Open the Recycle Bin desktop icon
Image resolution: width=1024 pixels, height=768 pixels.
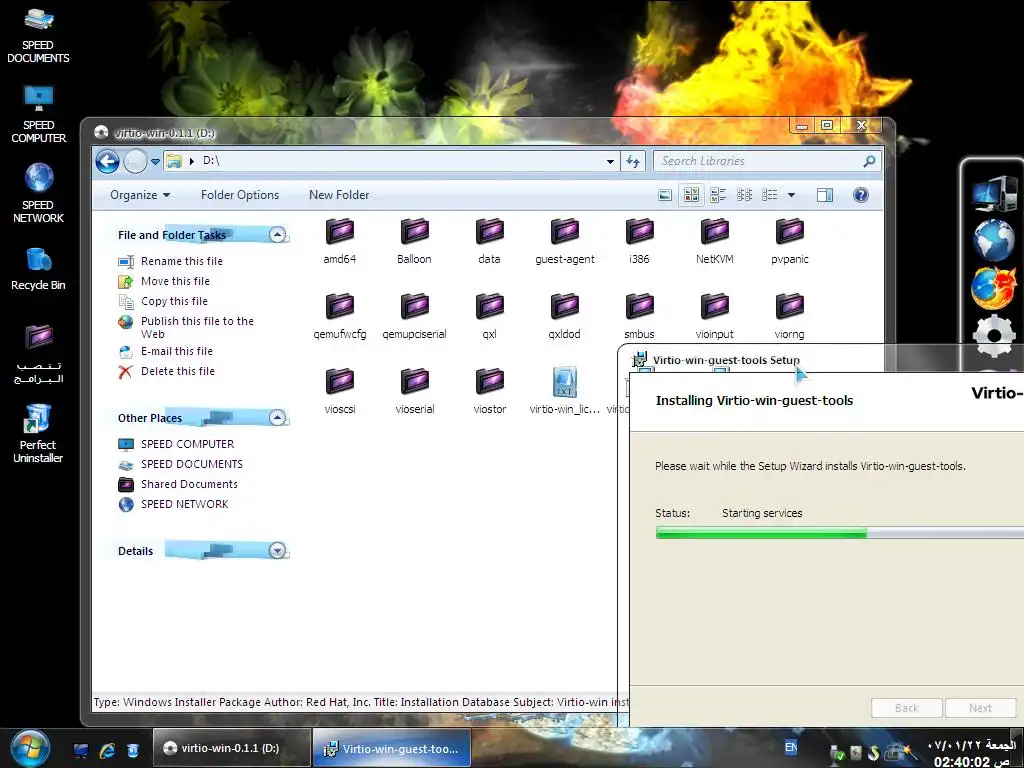38,269
